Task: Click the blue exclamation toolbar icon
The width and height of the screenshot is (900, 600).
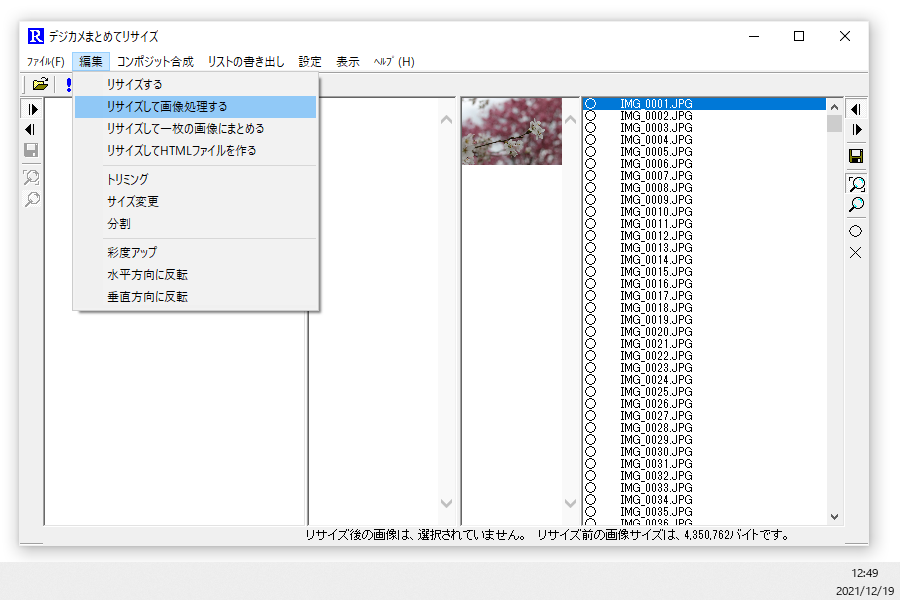Action: pos(68,84)
